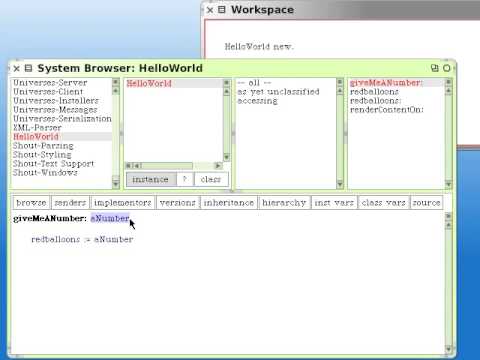Screen dimensions: 480x360
Task: Click the browse button
Action: 31,202
